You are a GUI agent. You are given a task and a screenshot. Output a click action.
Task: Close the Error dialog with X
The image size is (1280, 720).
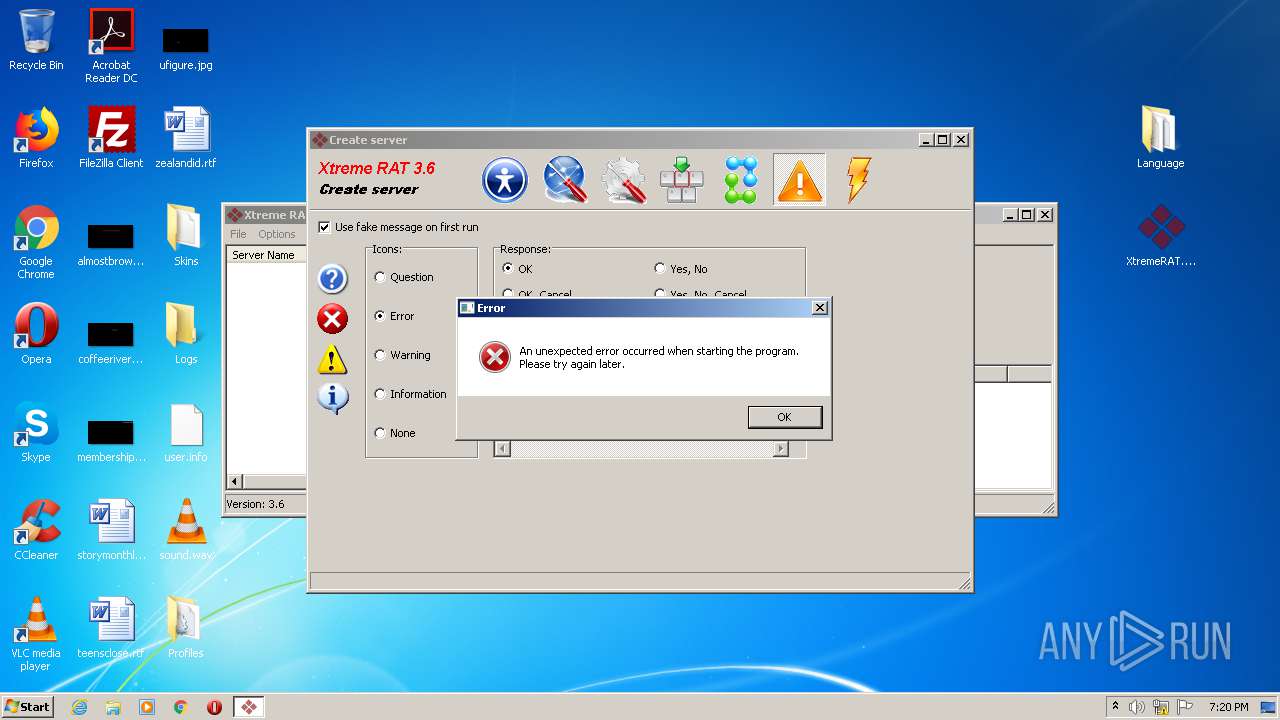(820, 308)
